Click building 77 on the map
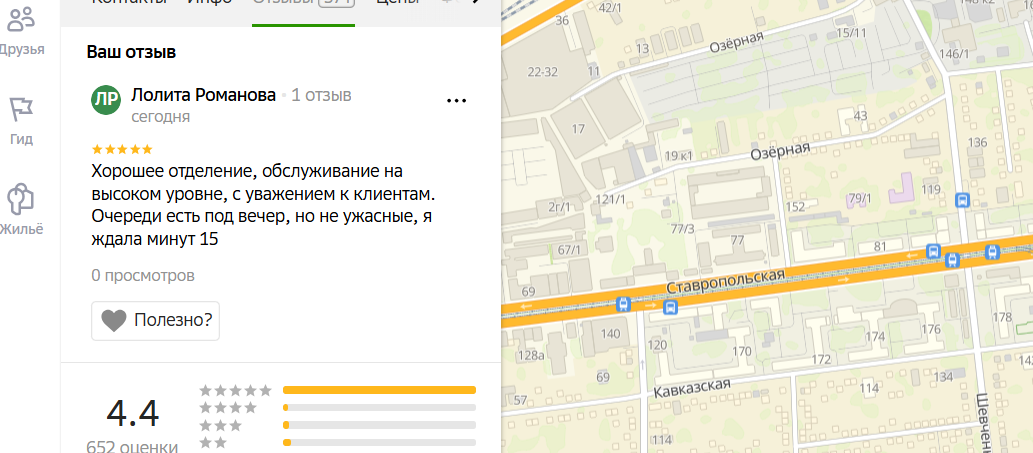 click(737, 240)
